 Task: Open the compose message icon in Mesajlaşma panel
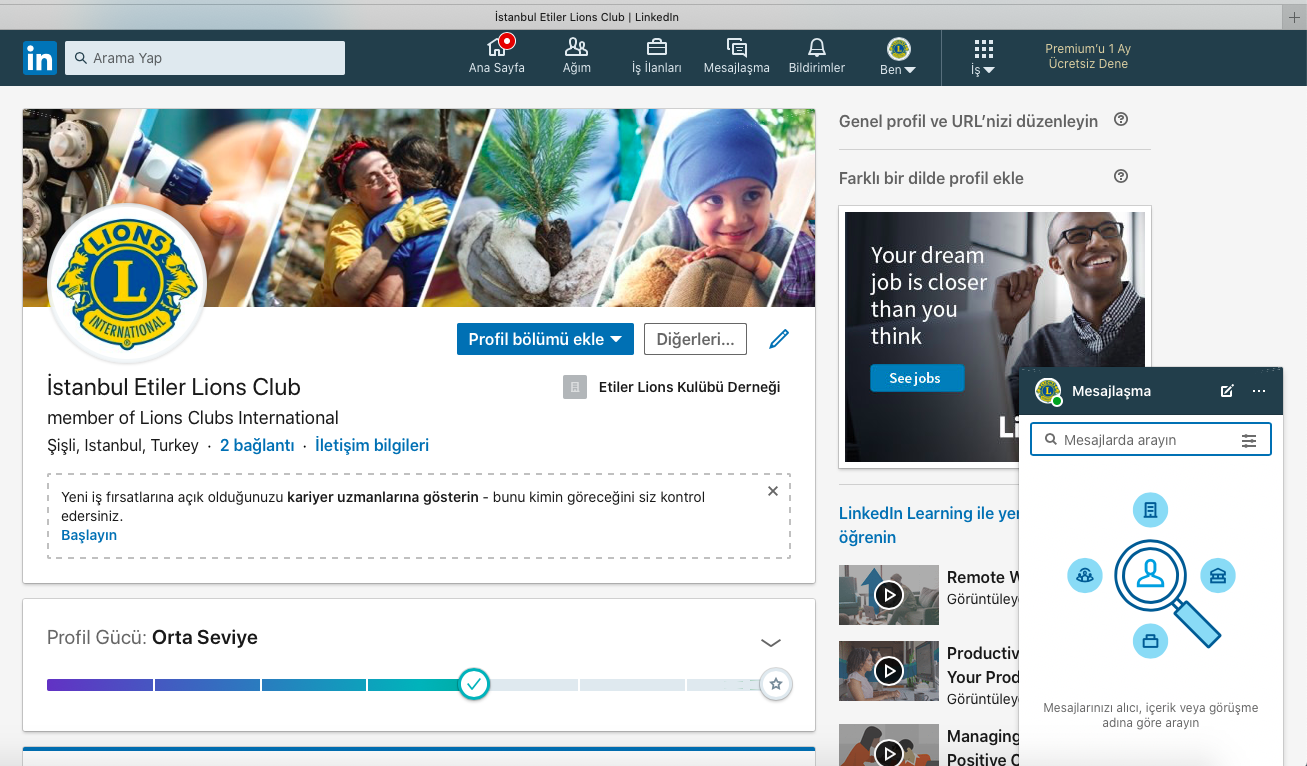click(x=1227, y=391)
